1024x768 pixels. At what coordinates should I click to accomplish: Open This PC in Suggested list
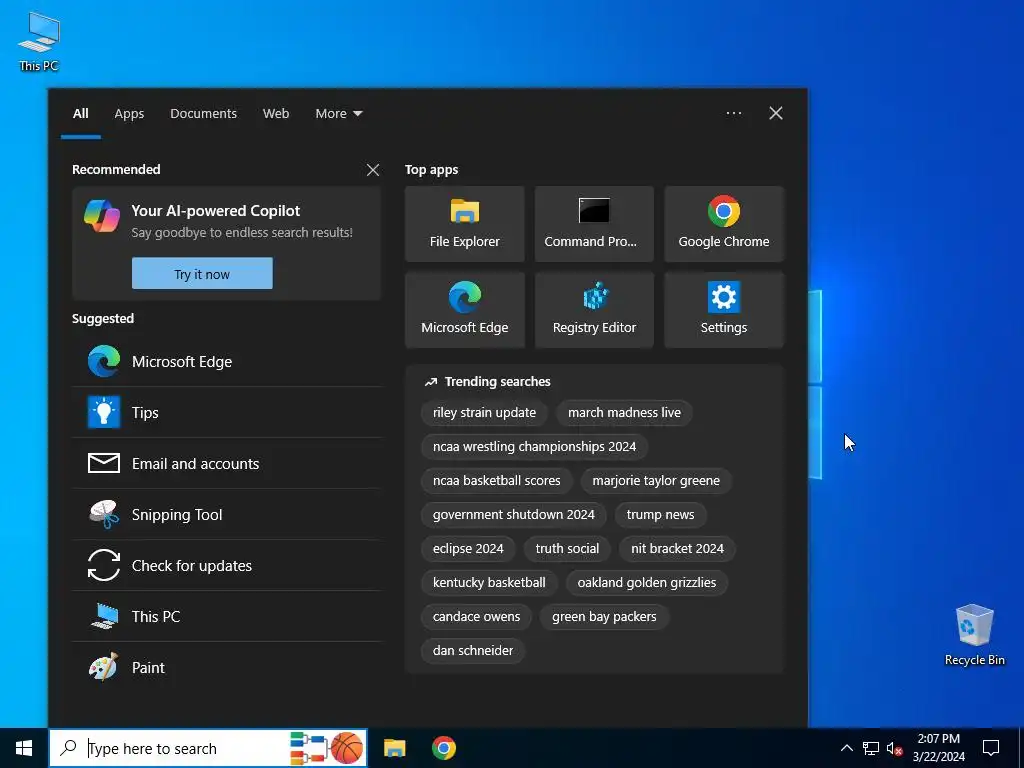point(227,616)
